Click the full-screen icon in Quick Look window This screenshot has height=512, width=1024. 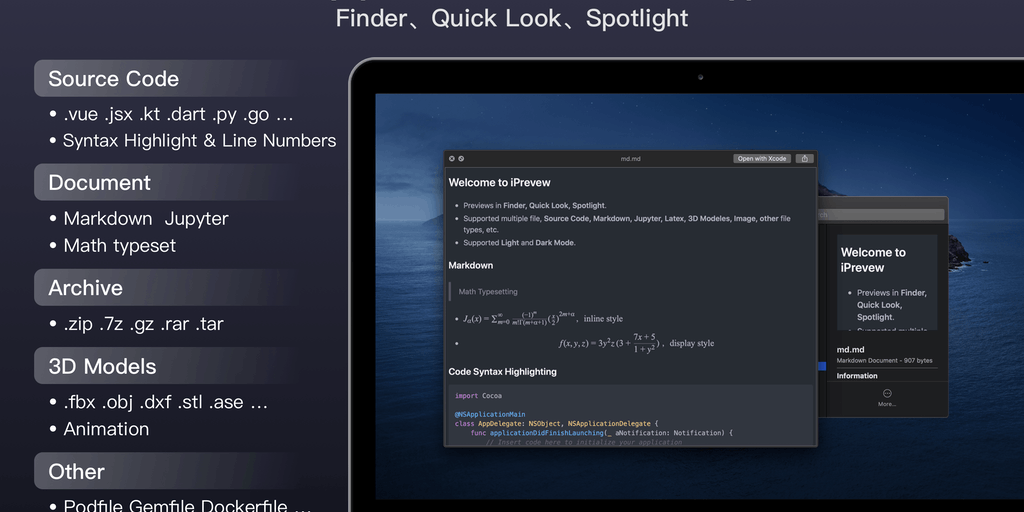461,159
